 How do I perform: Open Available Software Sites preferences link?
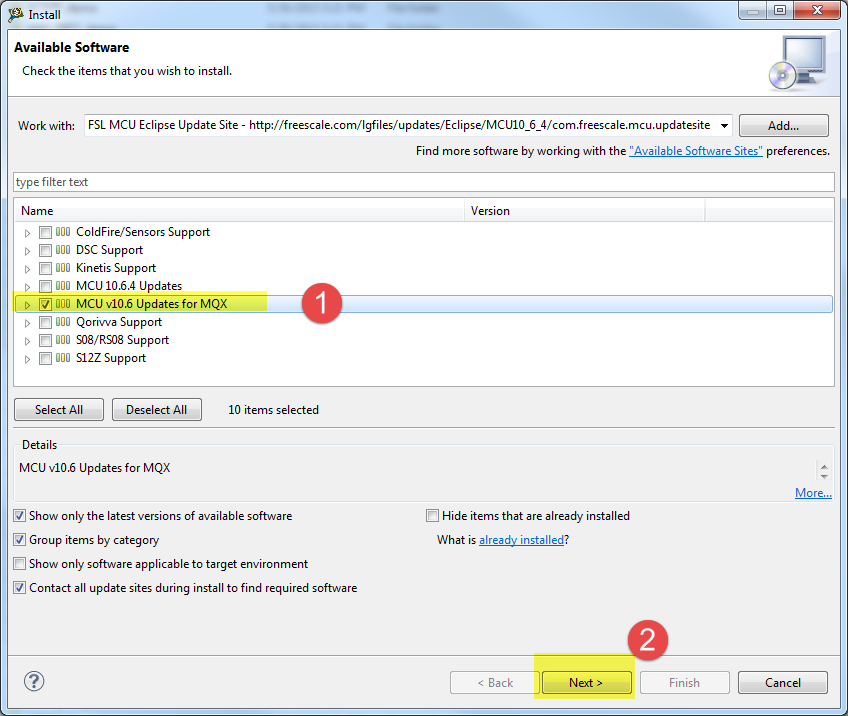(695, 151)
